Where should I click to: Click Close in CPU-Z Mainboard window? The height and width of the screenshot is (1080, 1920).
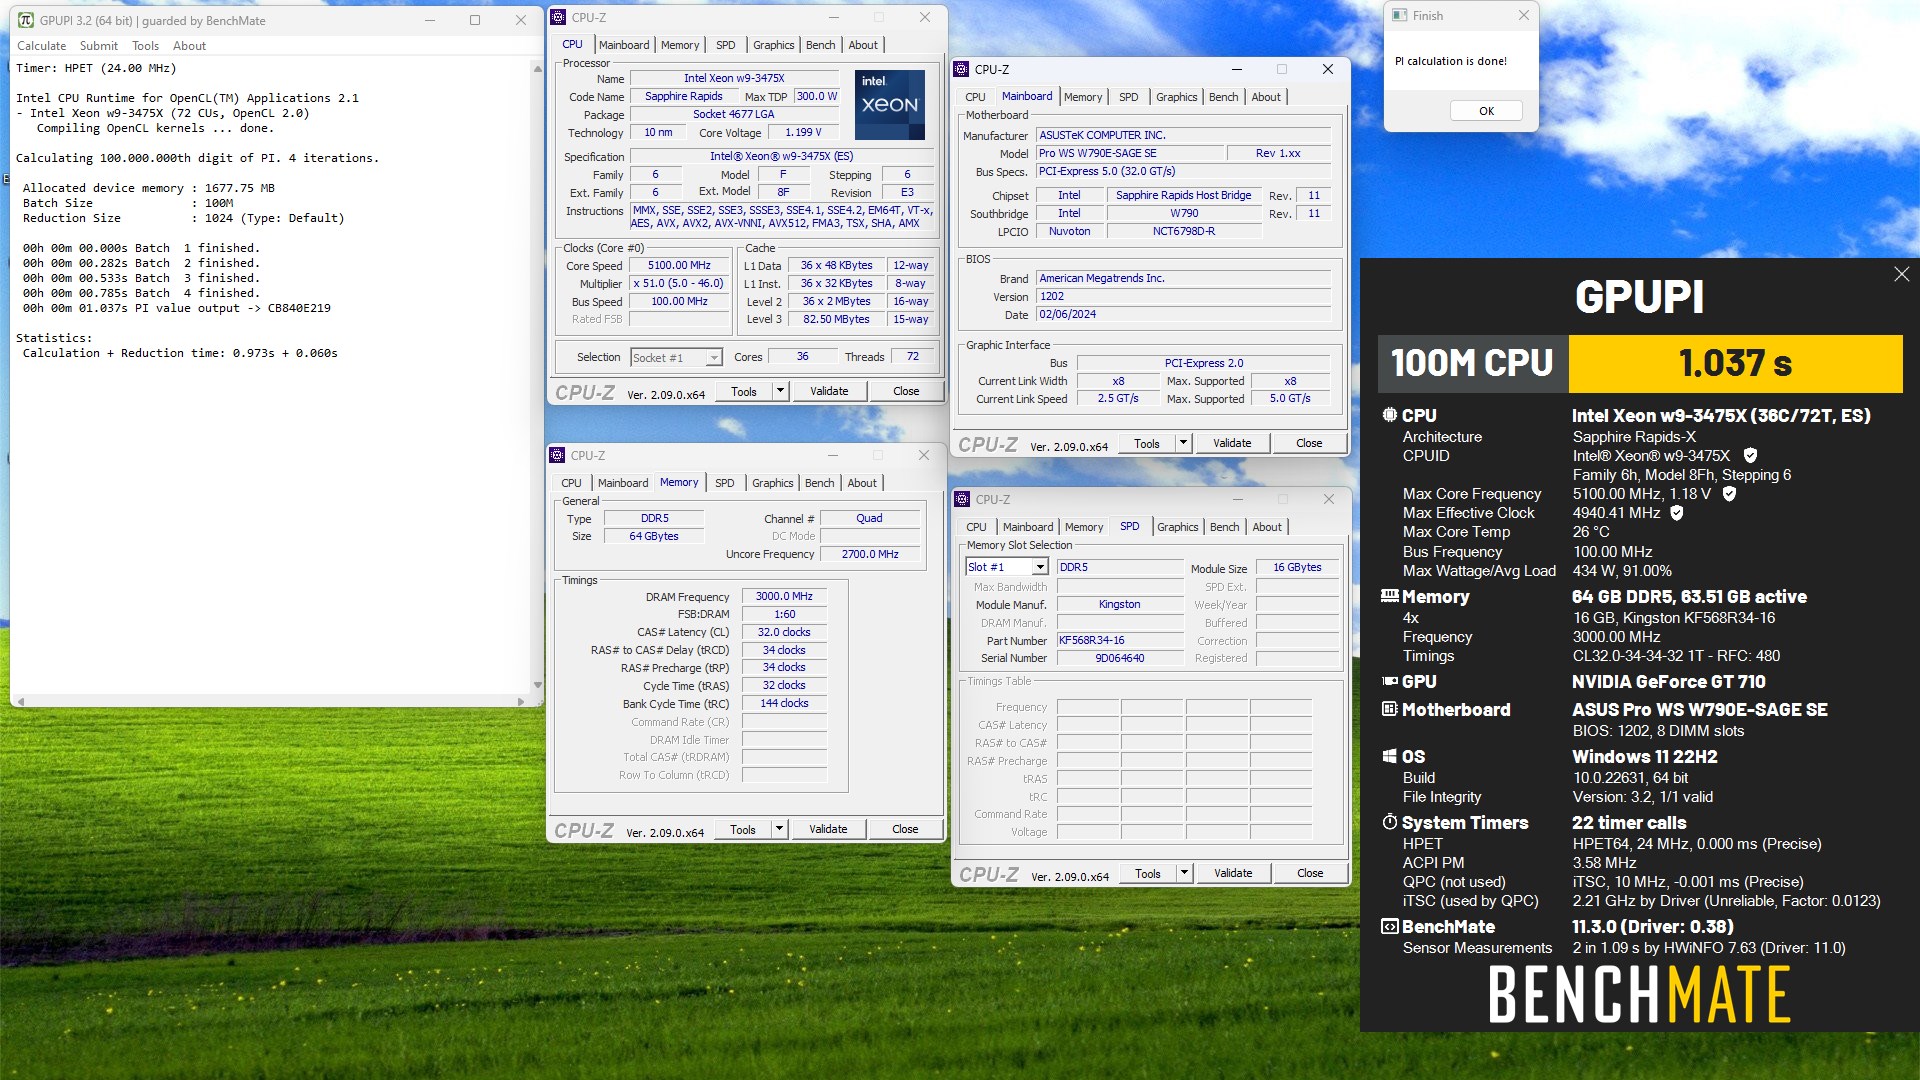[1309, 443]
